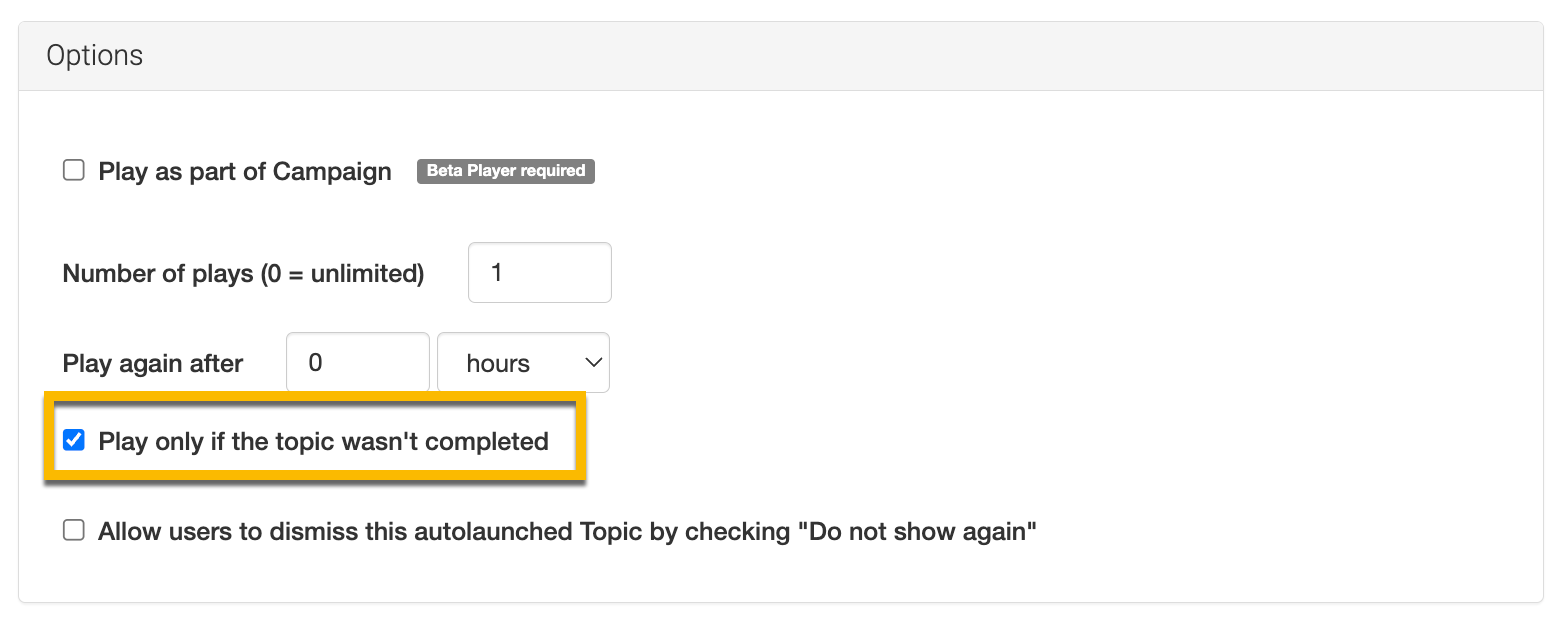
Task: Enable the Play as part of Campaign checkbox
Action: point(74,171)
